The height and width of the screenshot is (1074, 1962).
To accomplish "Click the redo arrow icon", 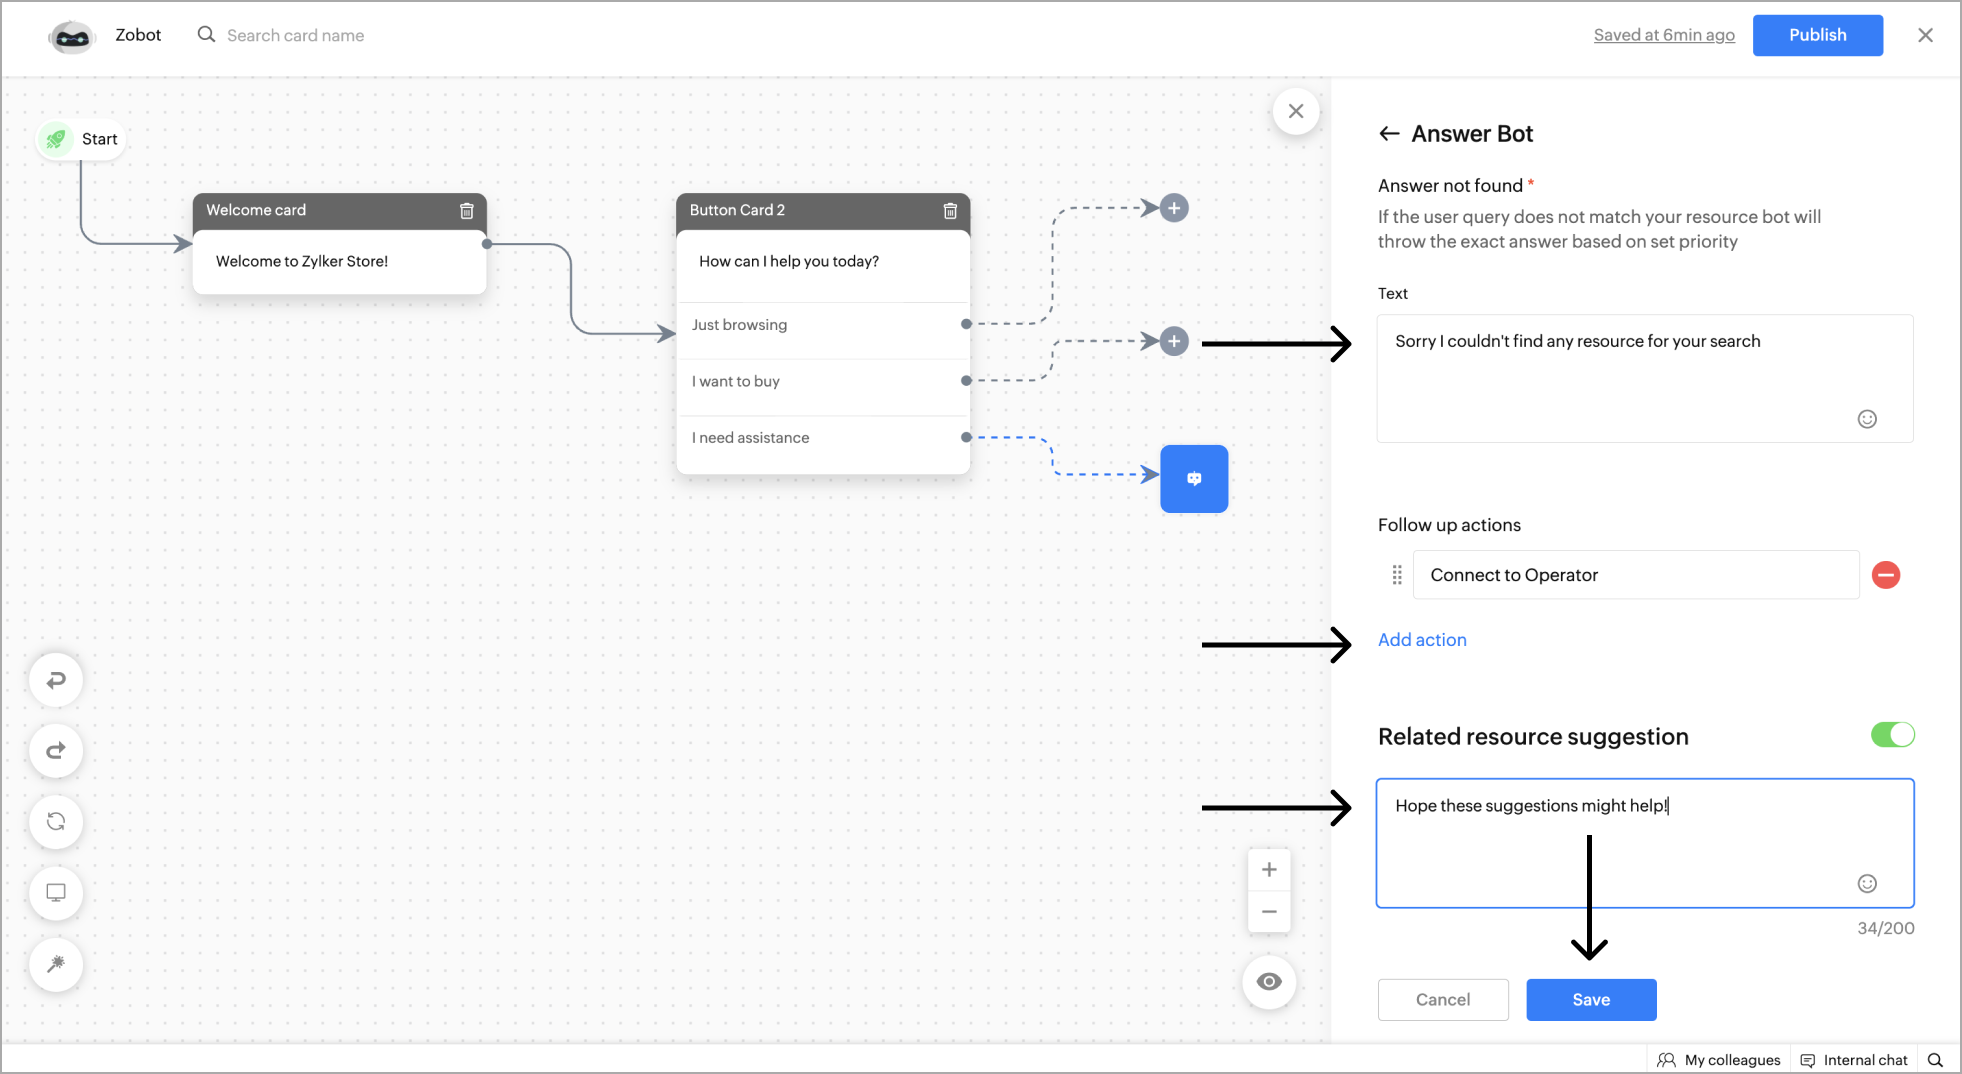I will point(56,751).
